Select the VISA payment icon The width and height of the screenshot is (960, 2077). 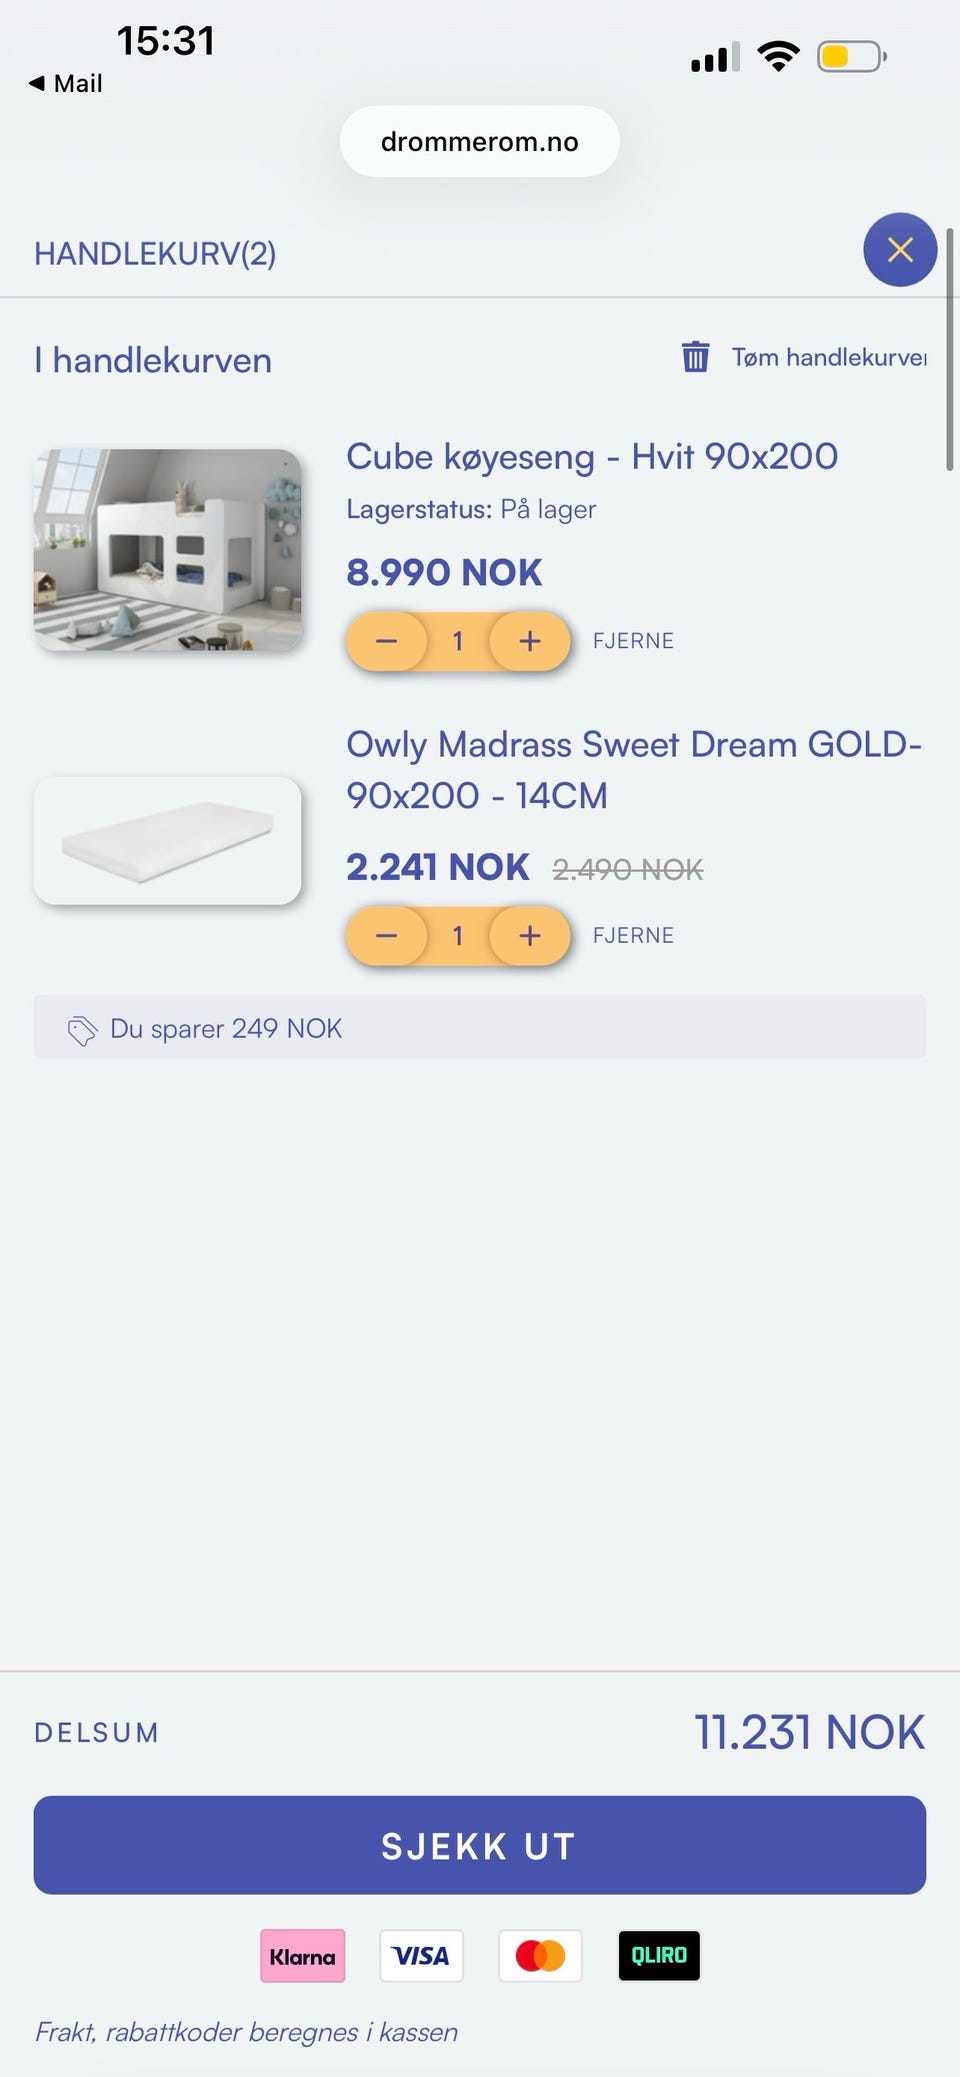coord(421,1956)
